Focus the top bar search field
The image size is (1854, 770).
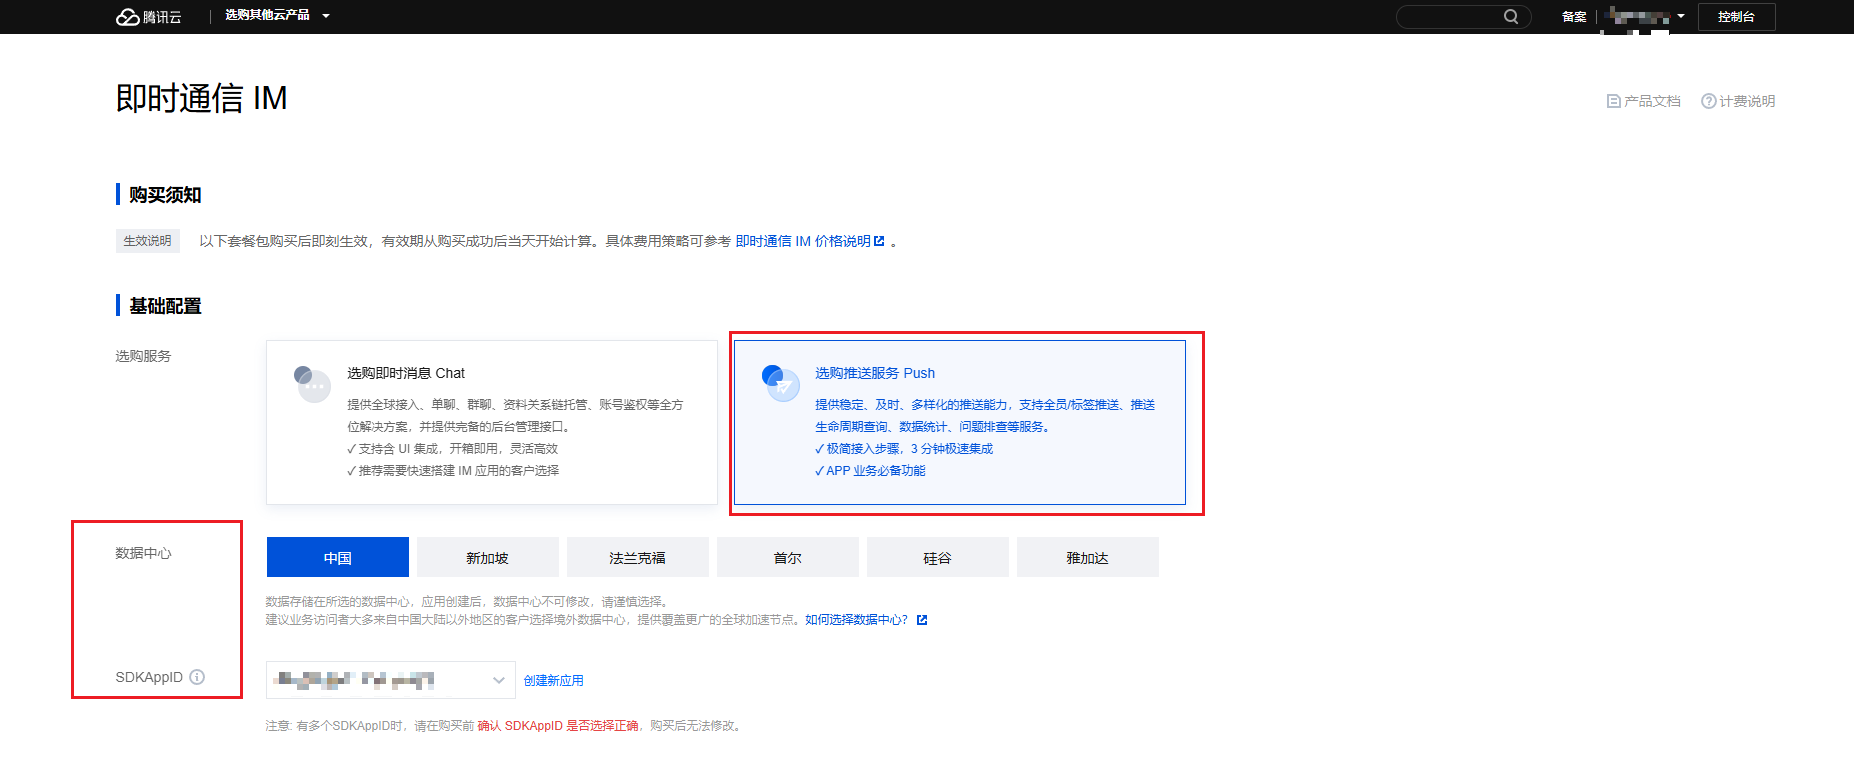click(1463, 17)
